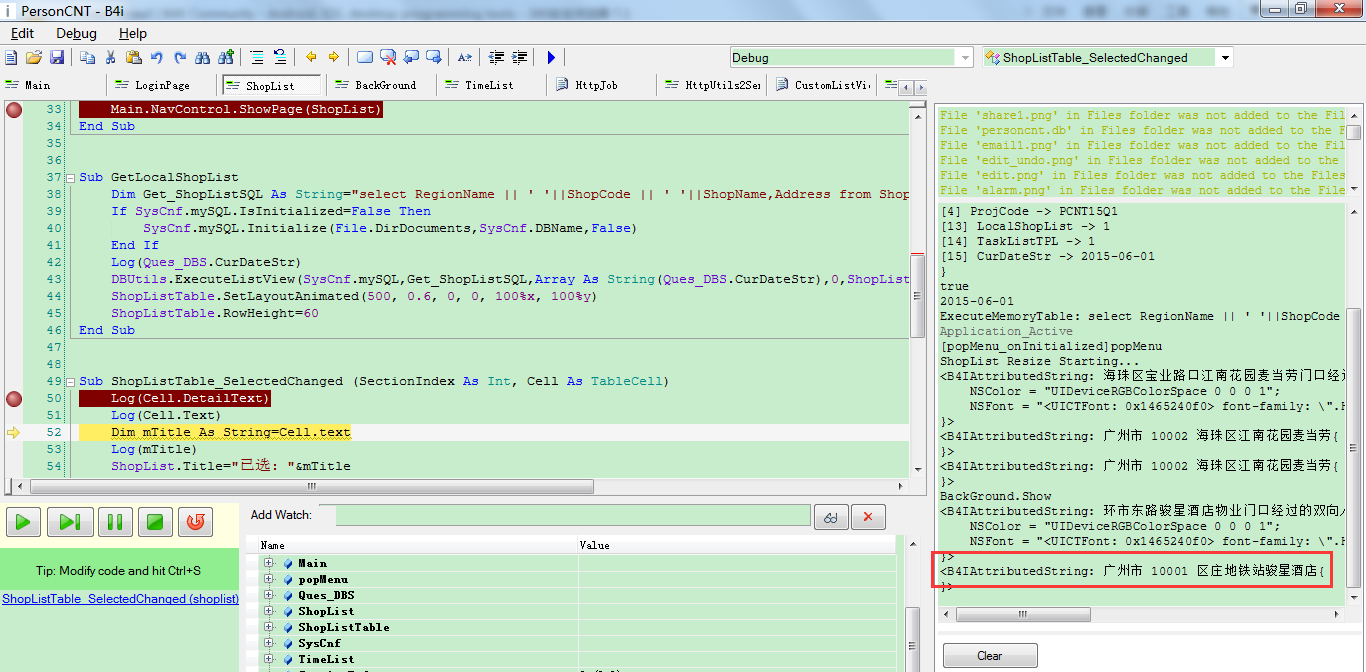Collapse the GetLocalShopList sub at line 37
Viewport: 1366px width, 672px height.
(x=68, y=178)
